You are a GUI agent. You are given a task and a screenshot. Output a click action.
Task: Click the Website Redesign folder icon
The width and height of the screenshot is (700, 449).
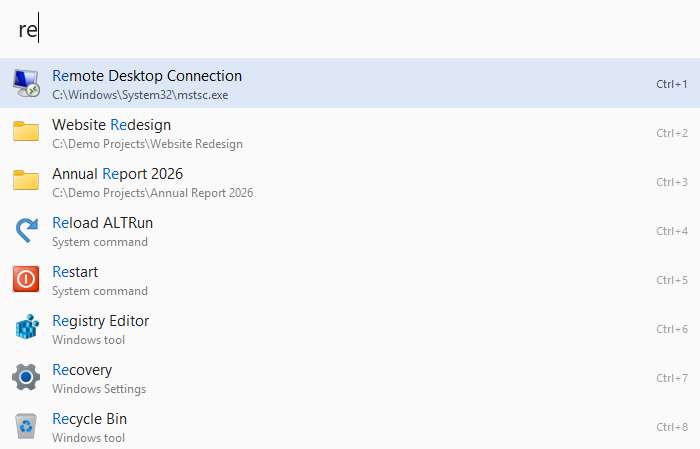pos(26,131)
